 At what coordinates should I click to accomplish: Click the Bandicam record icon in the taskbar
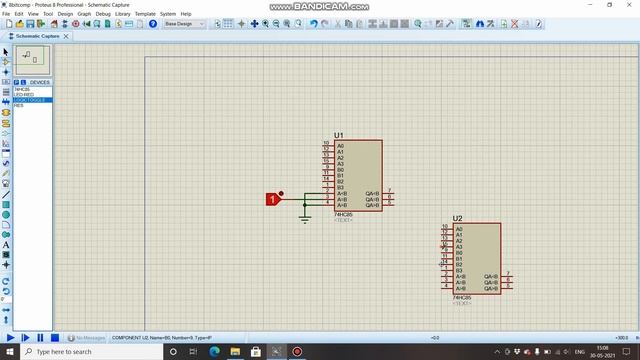(x=297, y=351)
